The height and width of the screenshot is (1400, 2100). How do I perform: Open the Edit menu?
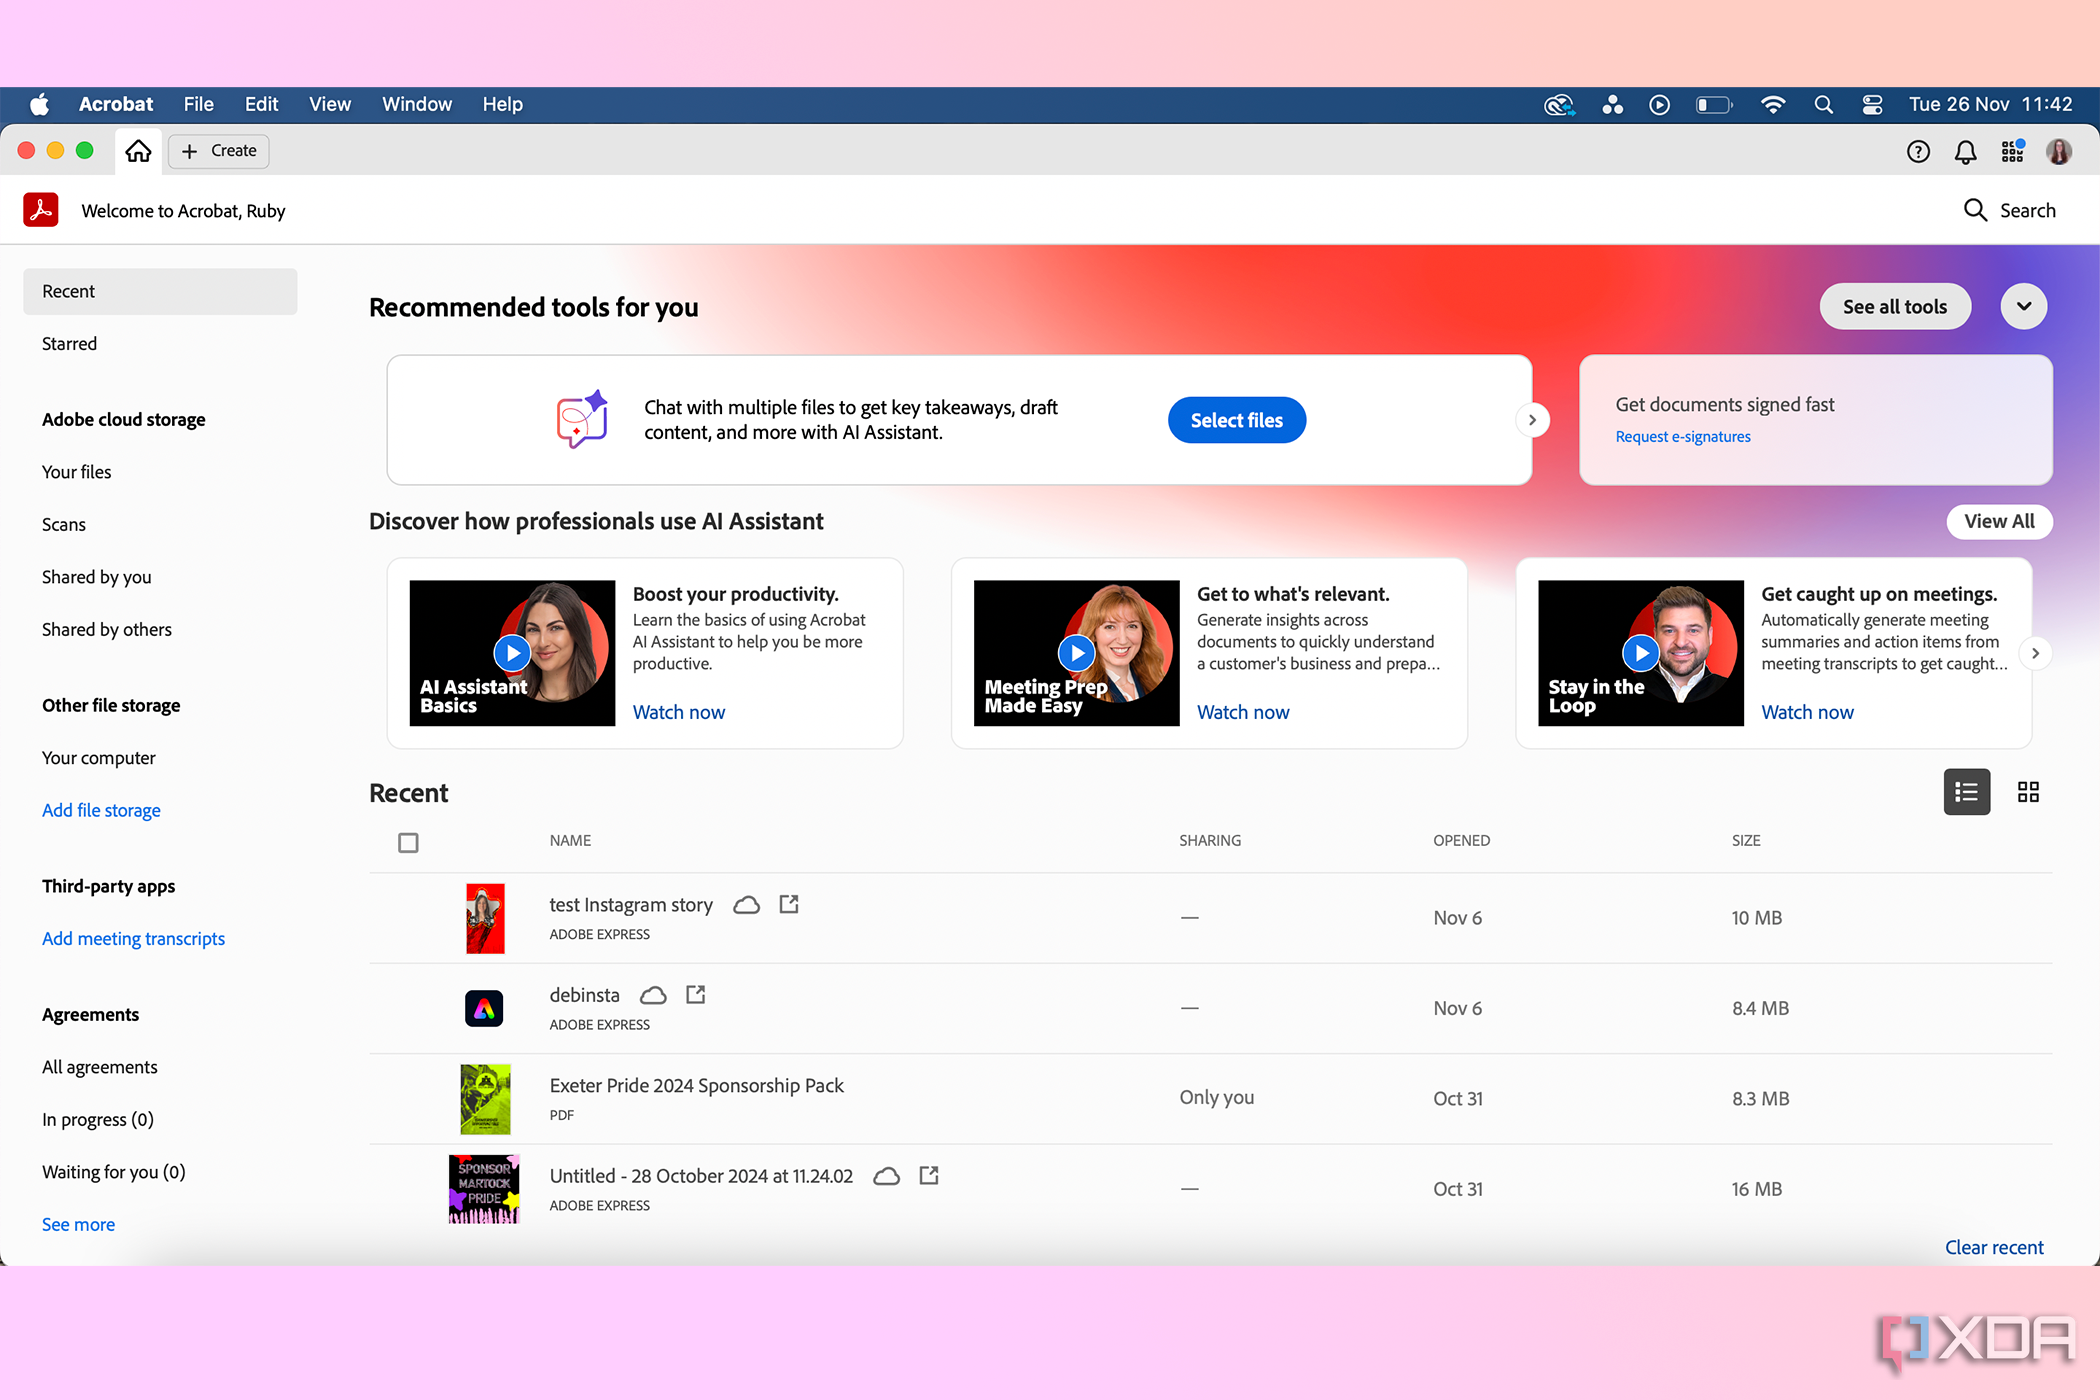pyautogui.click(x=261, y=104)
